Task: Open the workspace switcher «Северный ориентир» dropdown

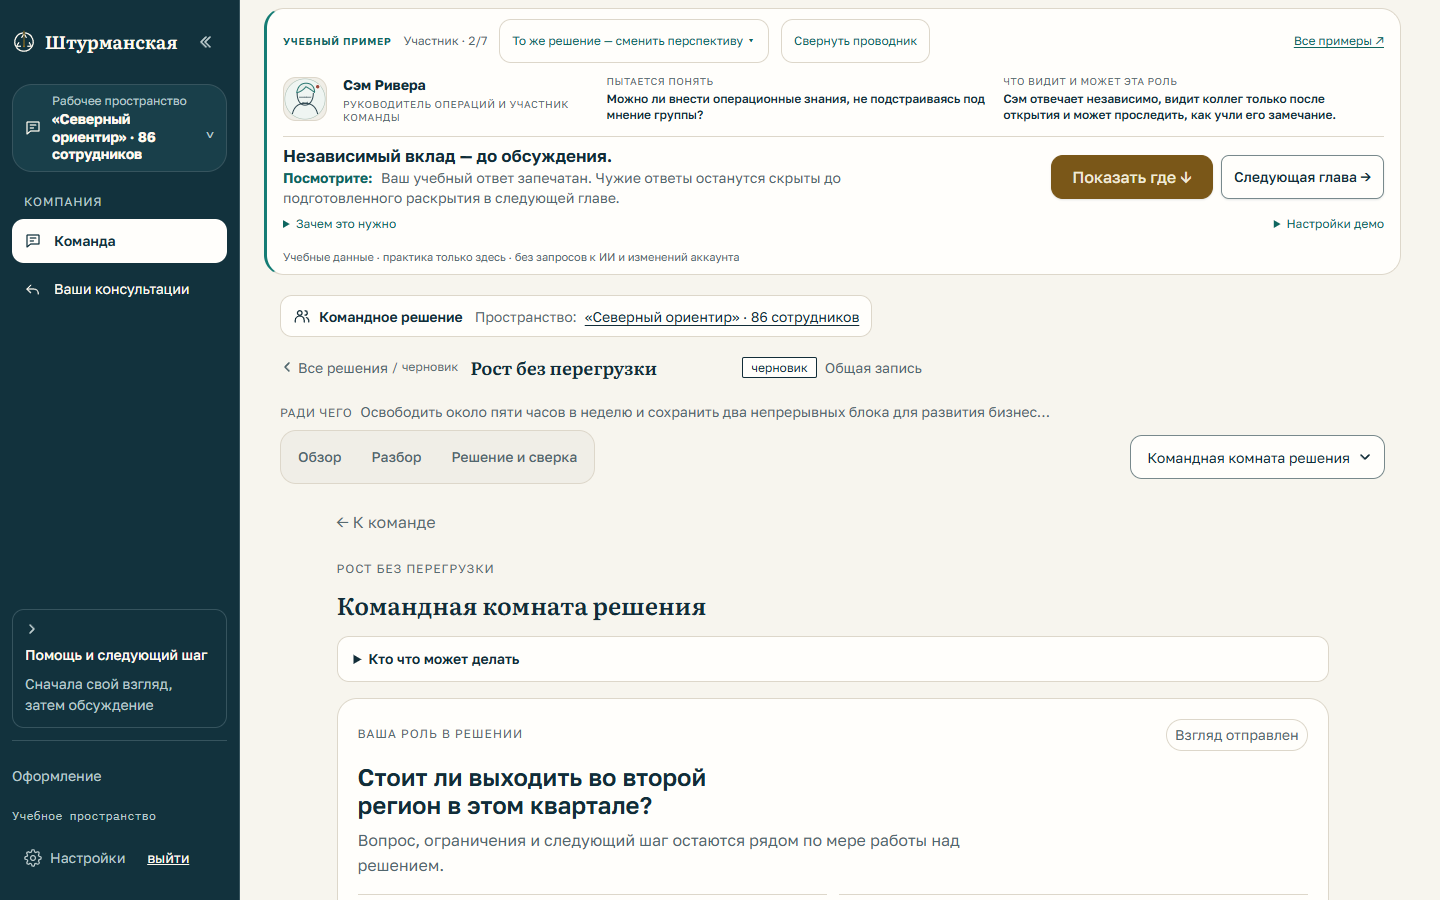Action: click(119, 128)
